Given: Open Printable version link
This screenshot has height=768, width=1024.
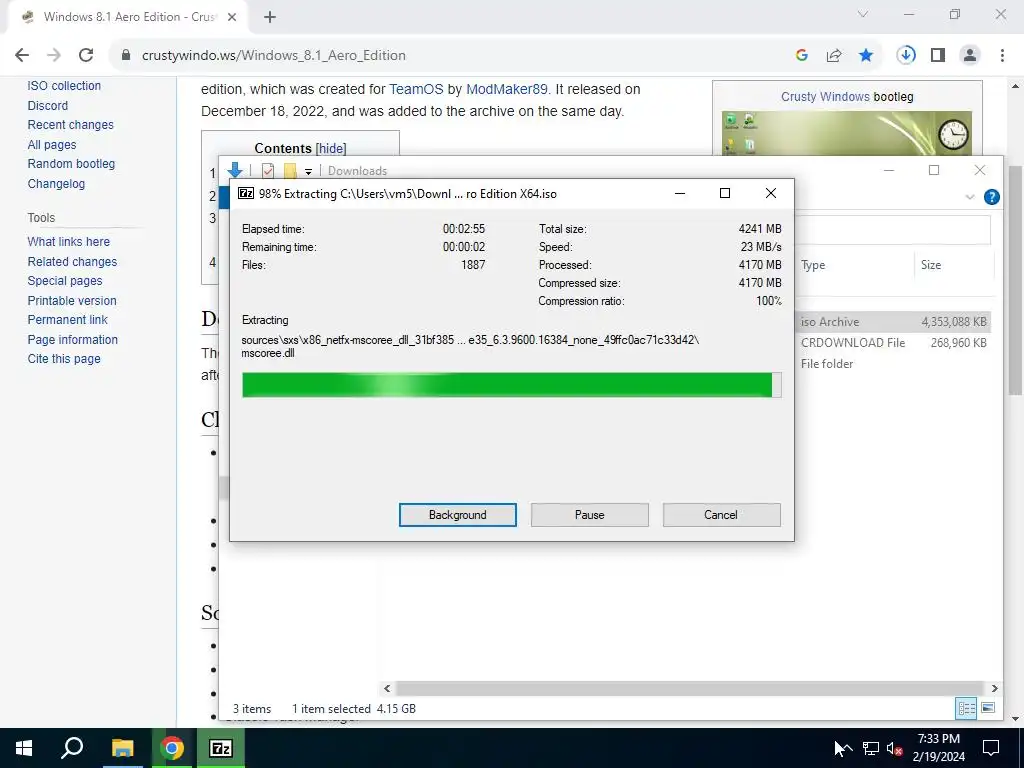Looking at the screenshot, I should pyautogui.click(x=72, y=300).
